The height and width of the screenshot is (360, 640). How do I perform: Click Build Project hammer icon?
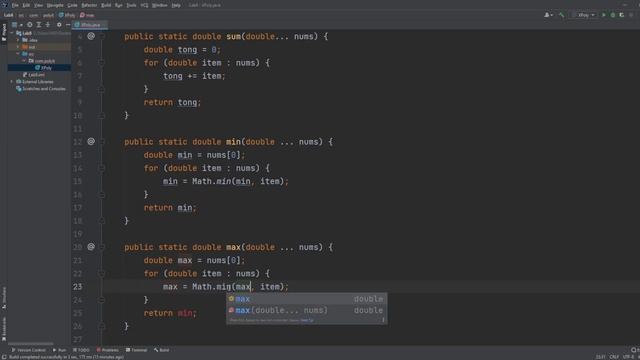tap(562, 15)
